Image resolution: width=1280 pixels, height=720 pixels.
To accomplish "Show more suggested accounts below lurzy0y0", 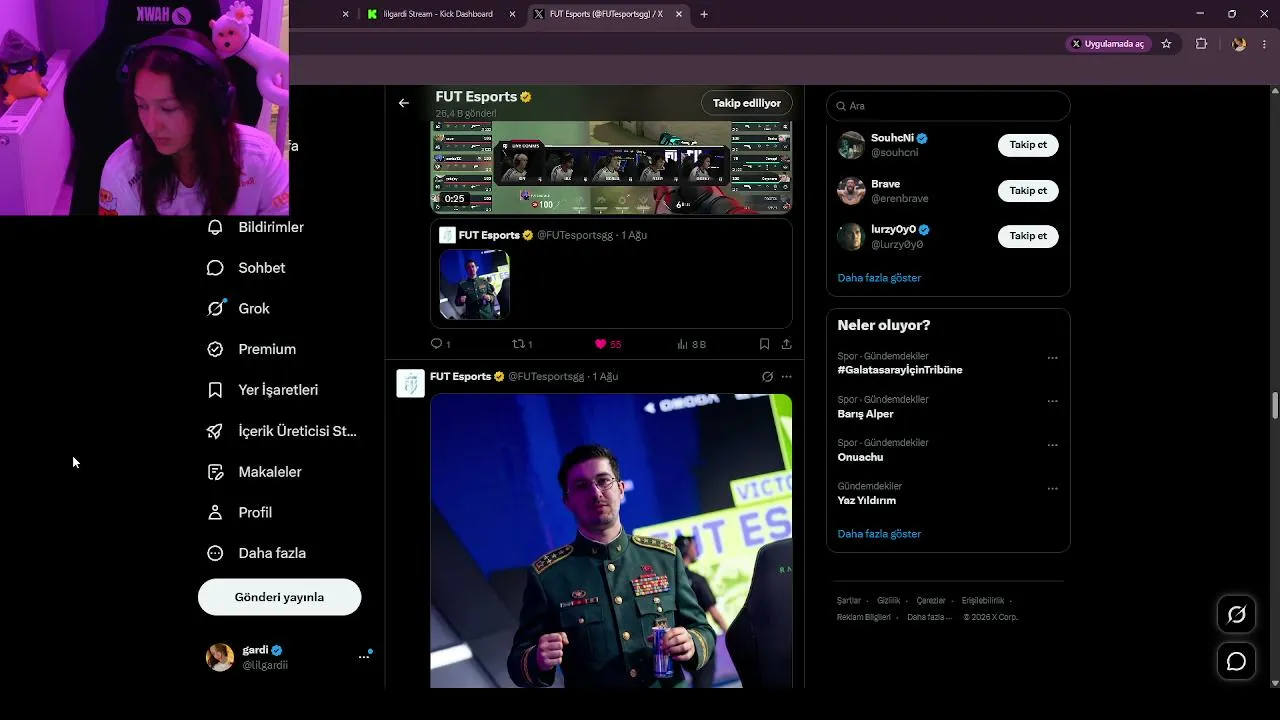I will [879, 278].
